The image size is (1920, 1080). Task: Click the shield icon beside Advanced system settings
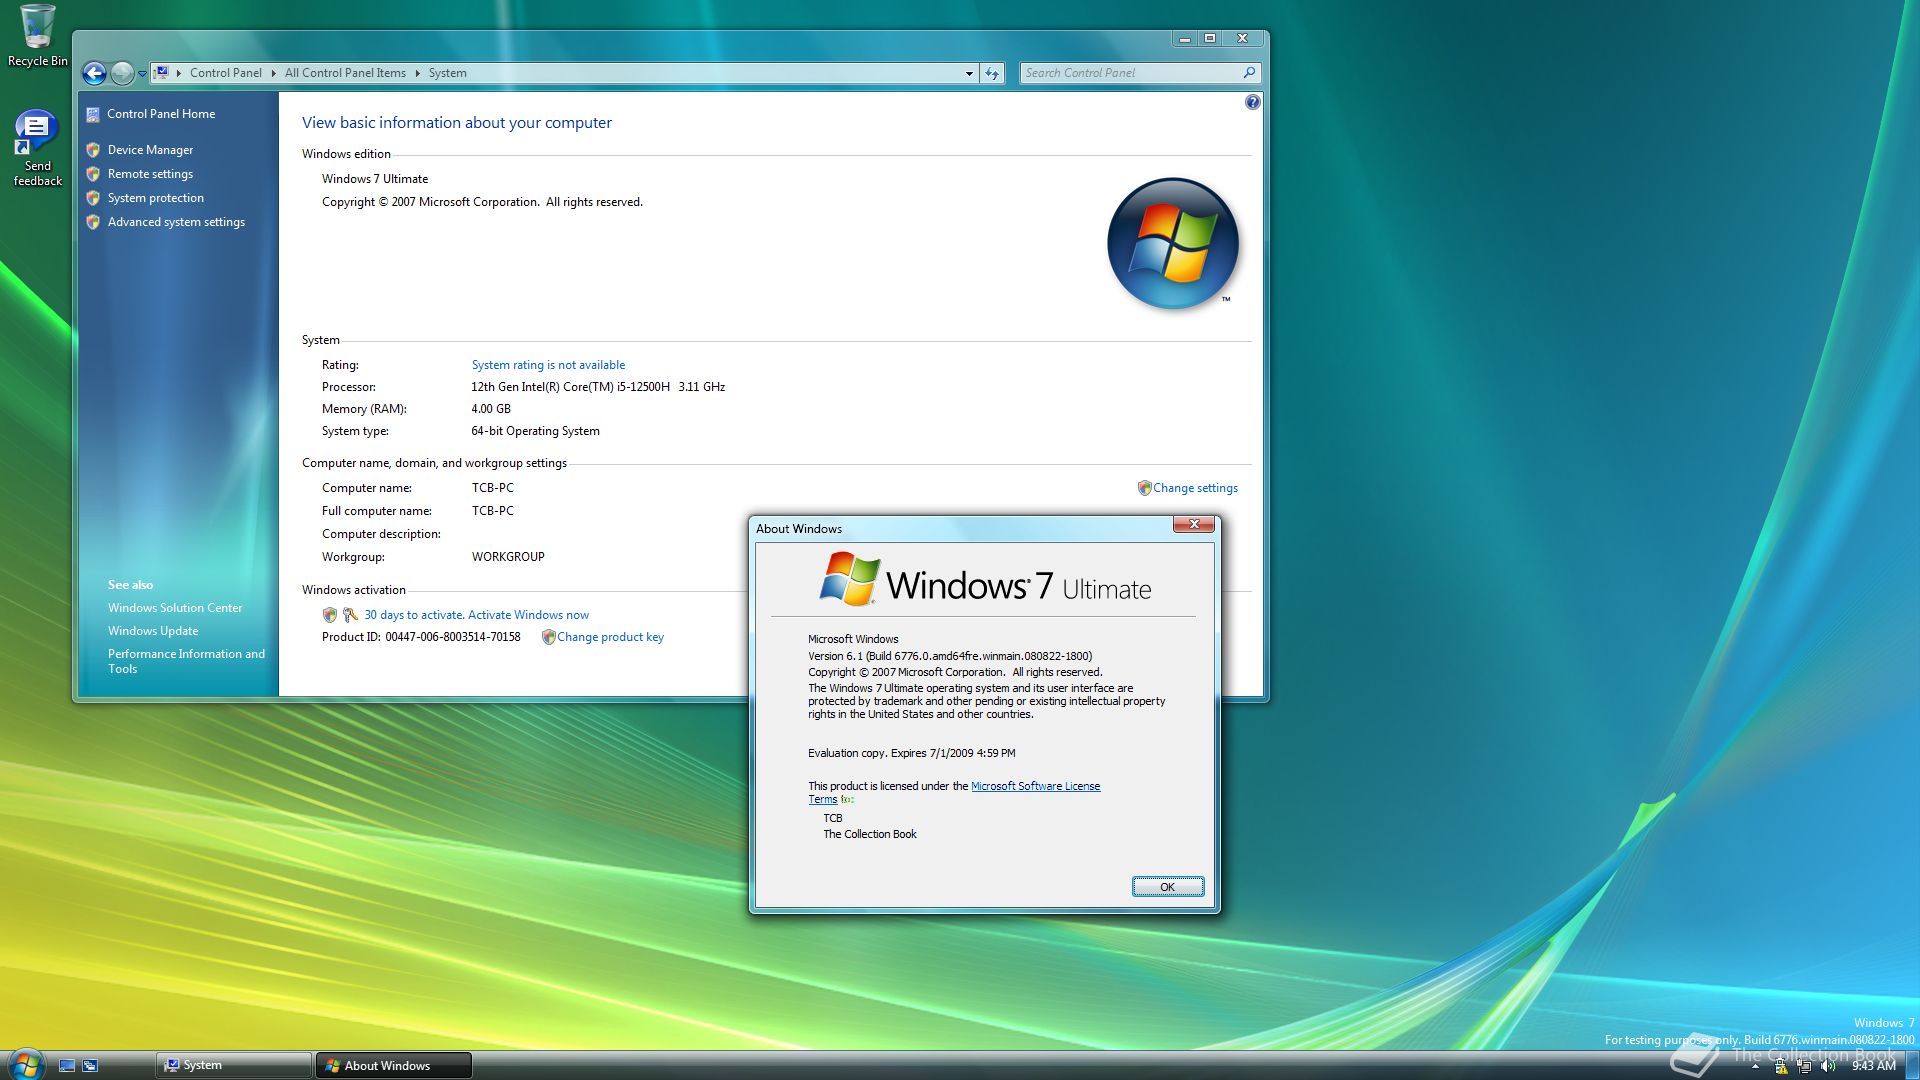(93, 222)
